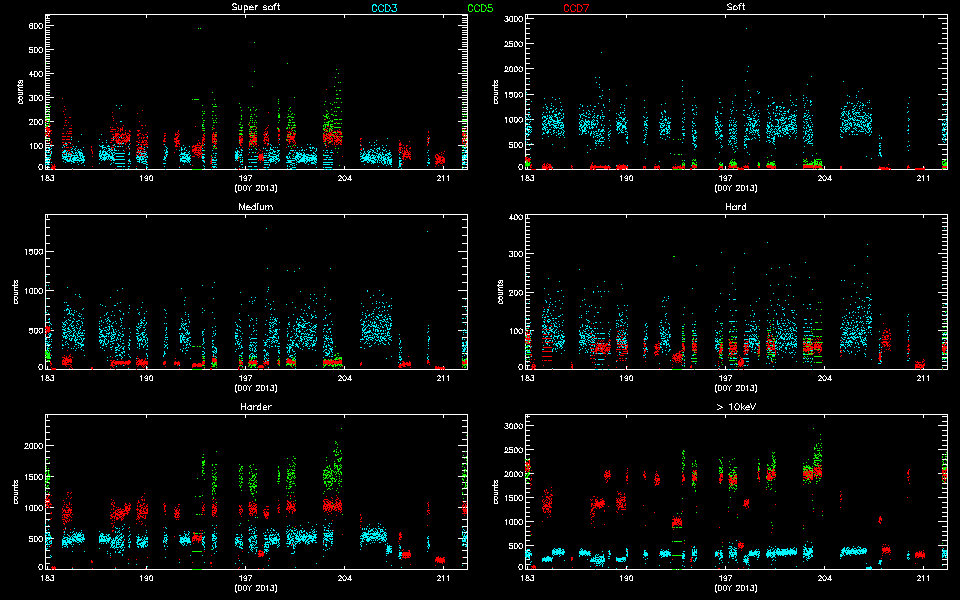Click the 190 x-axis tick of Soft plot
The height and width of the screenshot is (600, 960).
point(626,179)
